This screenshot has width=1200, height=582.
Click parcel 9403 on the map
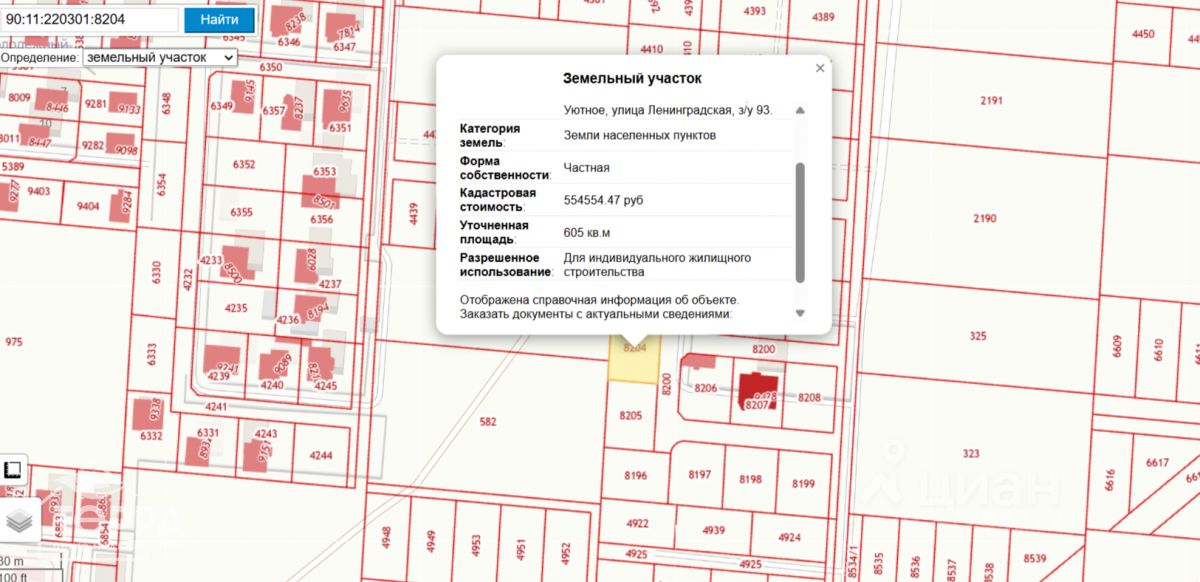pos(39,191)
